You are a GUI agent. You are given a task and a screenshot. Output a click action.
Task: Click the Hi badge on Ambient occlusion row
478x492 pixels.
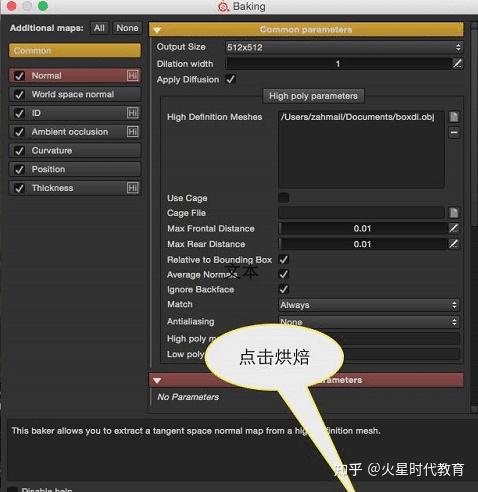[132, 132]
